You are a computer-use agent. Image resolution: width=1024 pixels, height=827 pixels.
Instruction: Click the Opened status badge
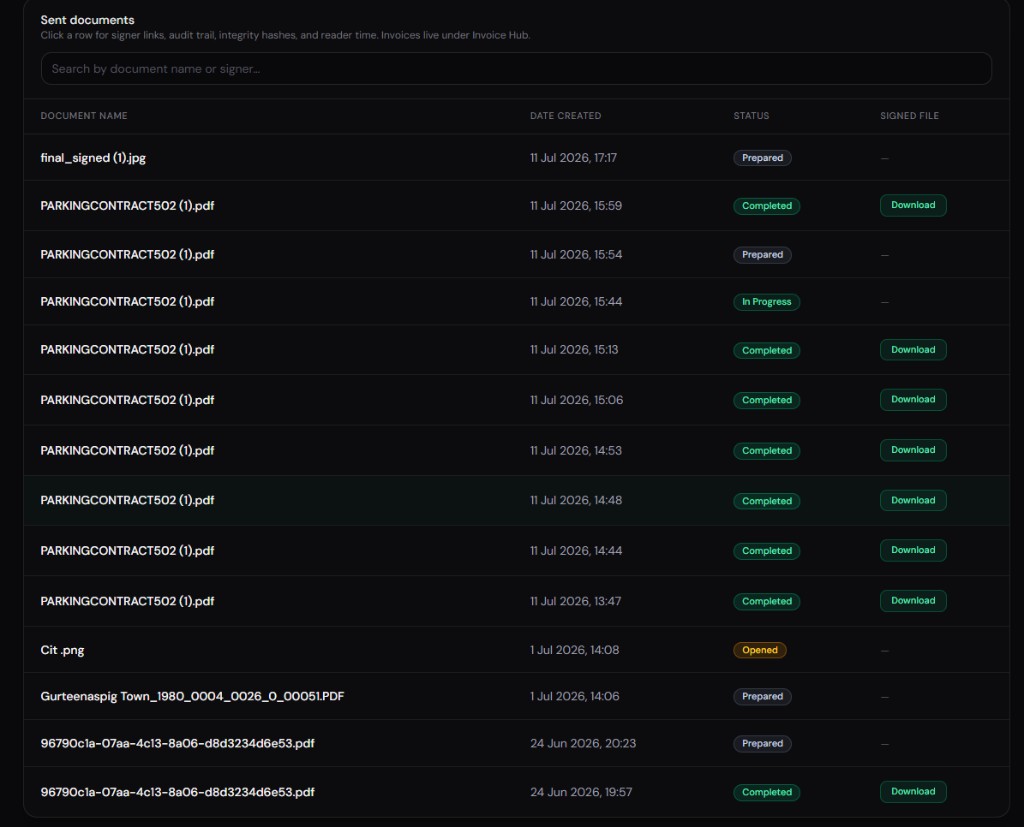(x=760, y=650)
